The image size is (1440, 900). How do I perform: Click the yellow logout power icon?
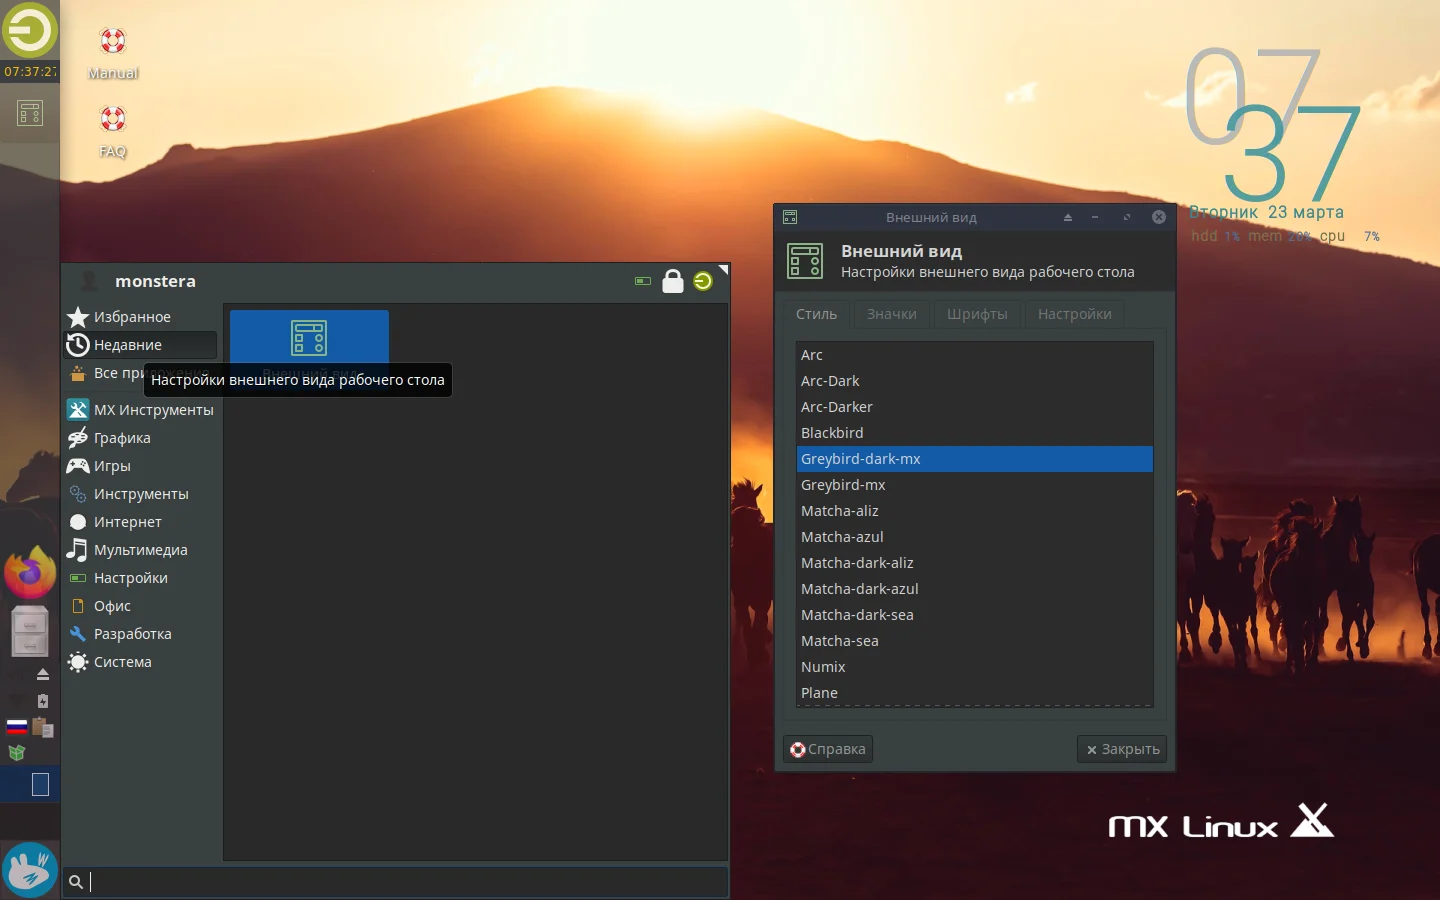click(703, 281)
